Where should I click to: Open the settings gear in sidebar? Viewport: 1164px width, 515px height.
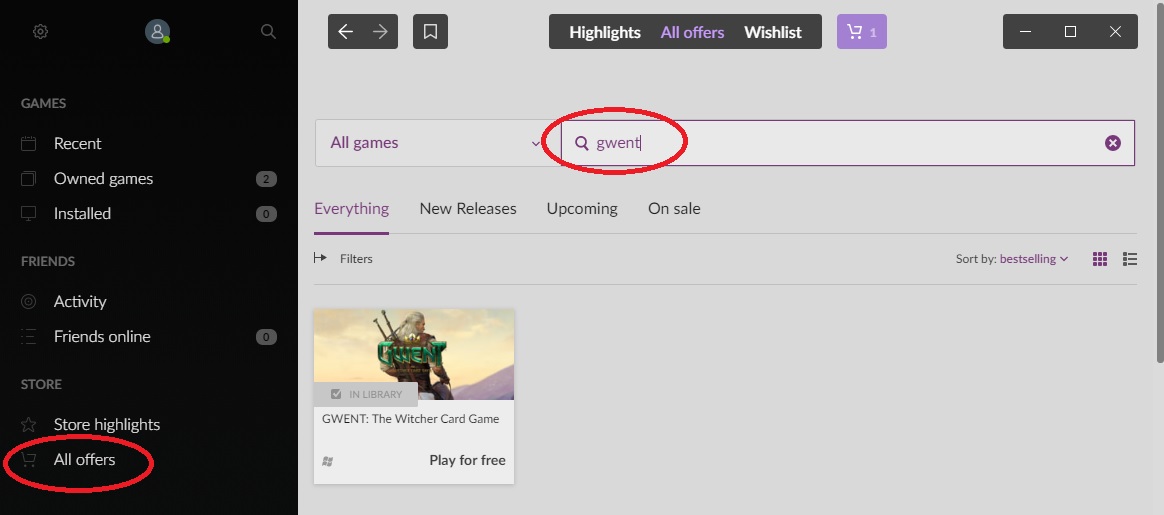tap(40, 32)
